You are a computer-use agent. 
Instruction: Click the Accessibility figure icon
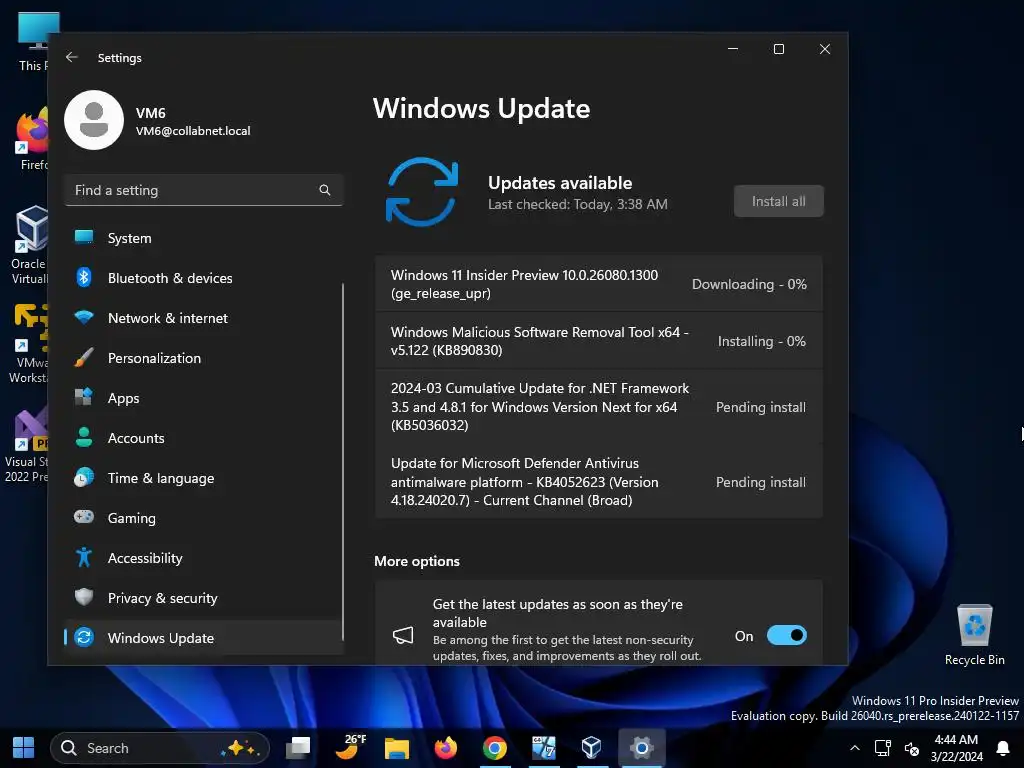84,557
